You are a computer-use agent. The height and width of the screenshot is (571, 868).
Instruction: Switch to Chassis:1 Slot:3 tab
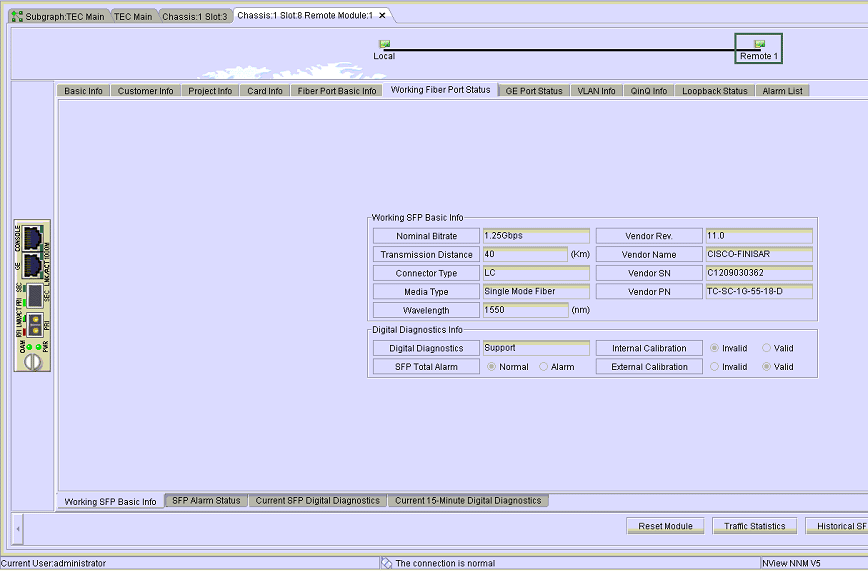pos(194,17)
